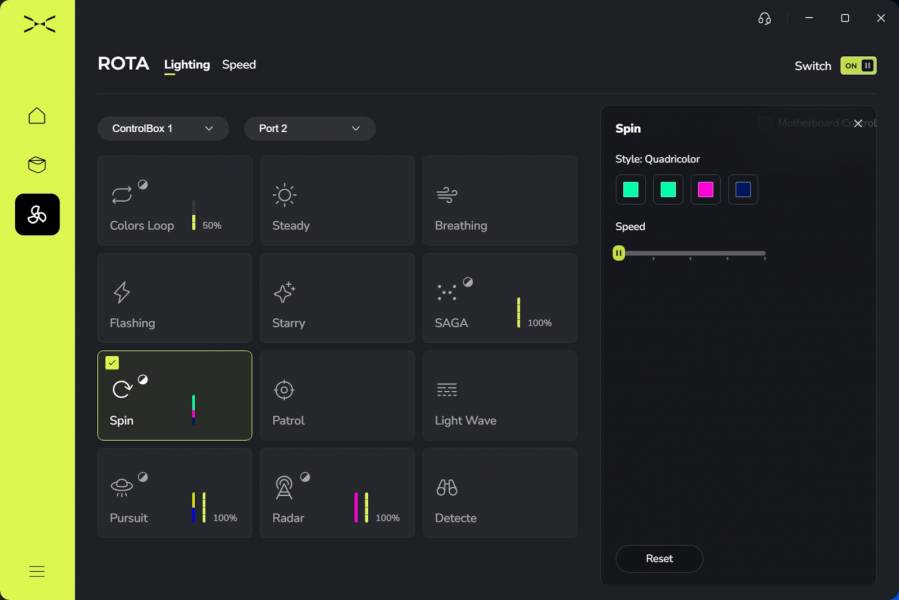The image size is (899, 600).
Task: Click the headset support icon
Action: coord(765,18)
